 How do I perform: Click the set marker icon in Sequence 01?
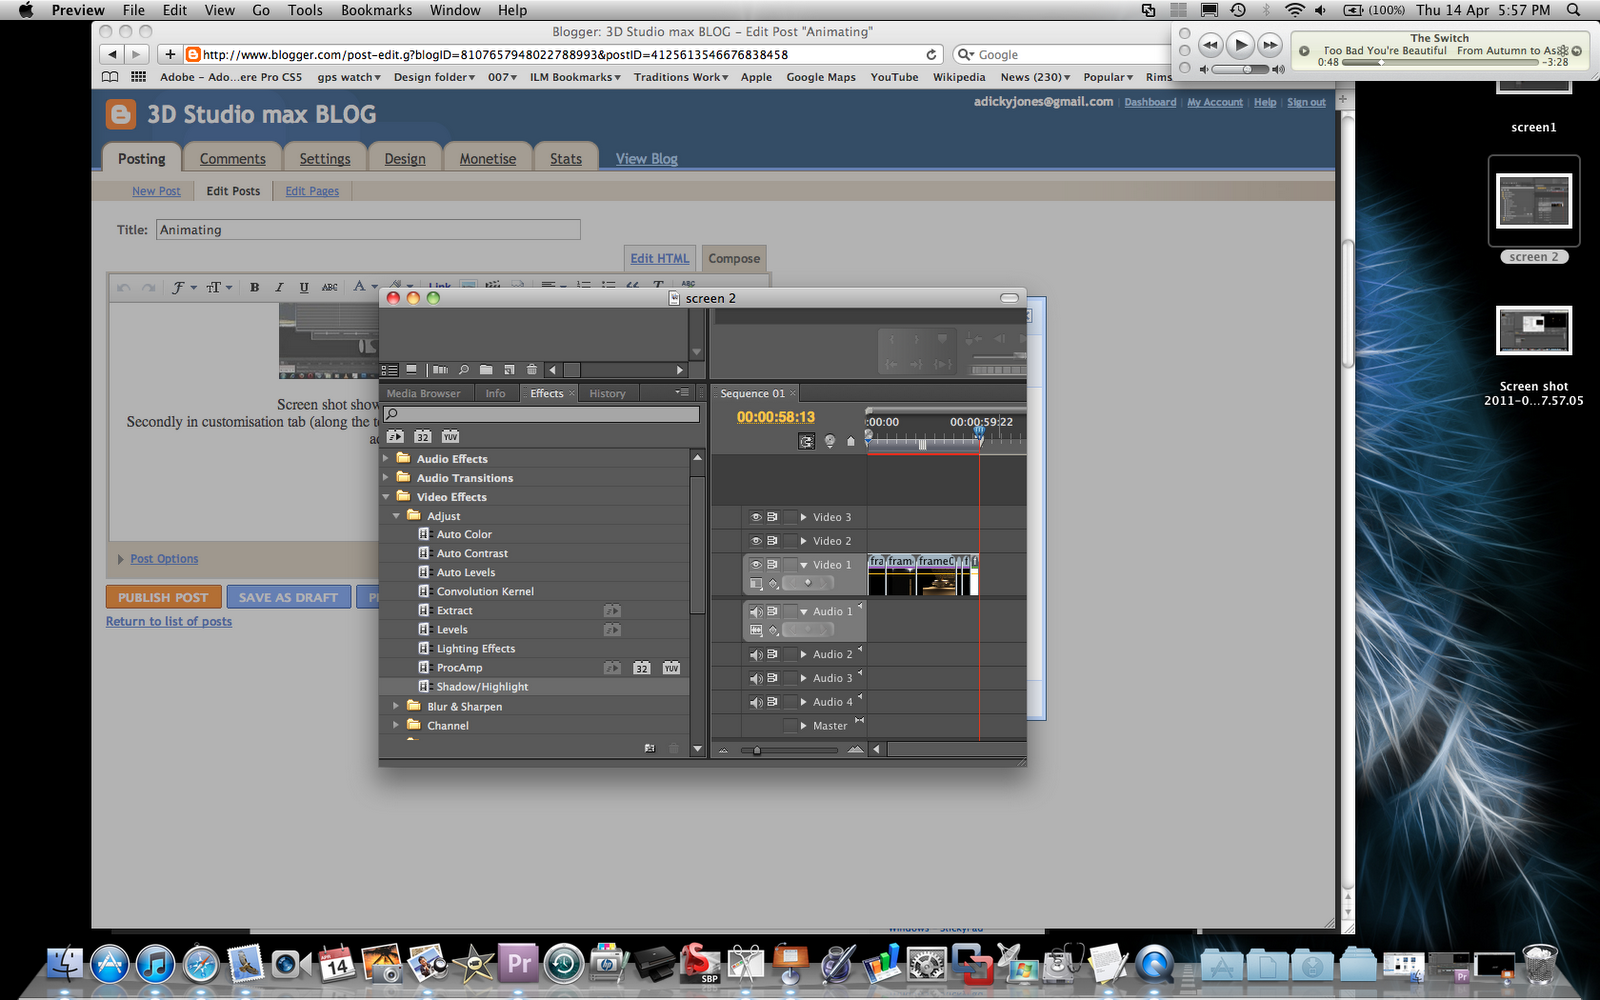(851, 441)
